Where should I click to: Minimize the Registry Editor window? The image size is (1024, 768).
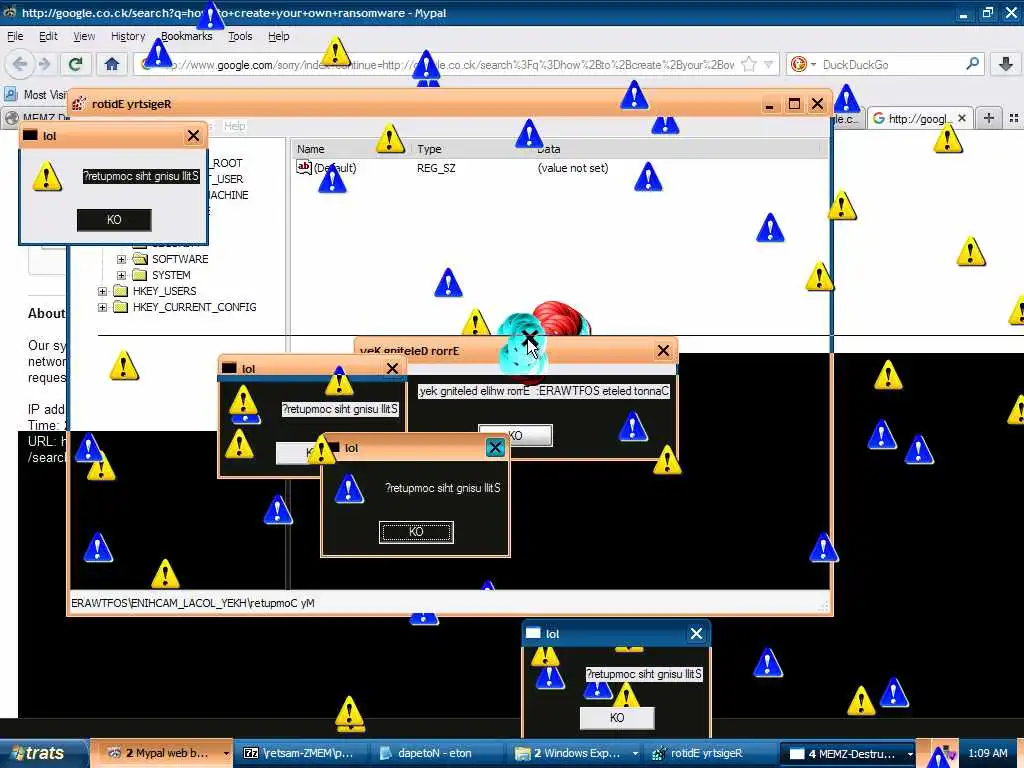coord(770,104)
